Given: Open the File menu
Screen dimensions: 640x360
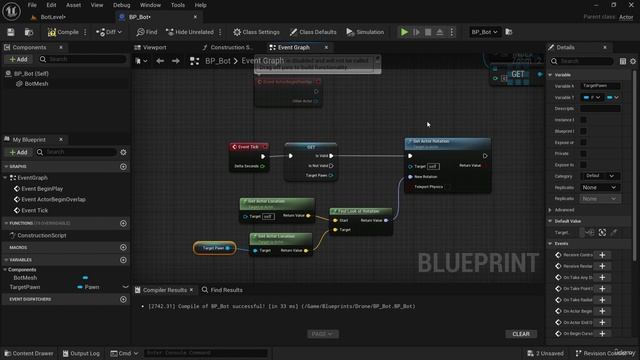Looking at the screenshot, I should 32,5.
